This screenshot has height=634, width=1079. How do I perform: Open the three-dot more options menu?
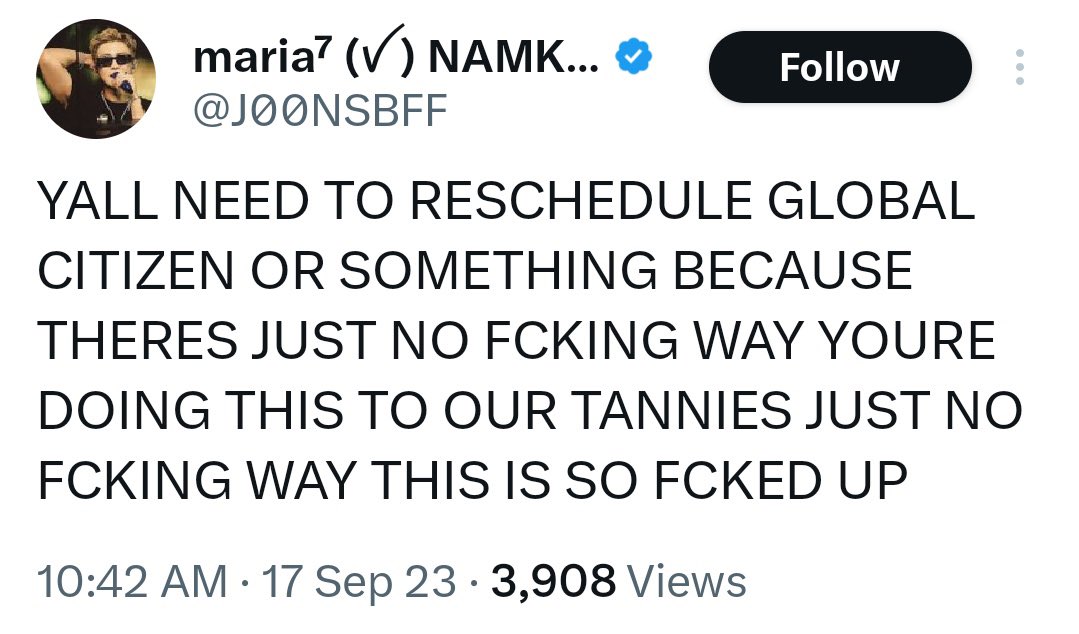[x=1019, y=67]
